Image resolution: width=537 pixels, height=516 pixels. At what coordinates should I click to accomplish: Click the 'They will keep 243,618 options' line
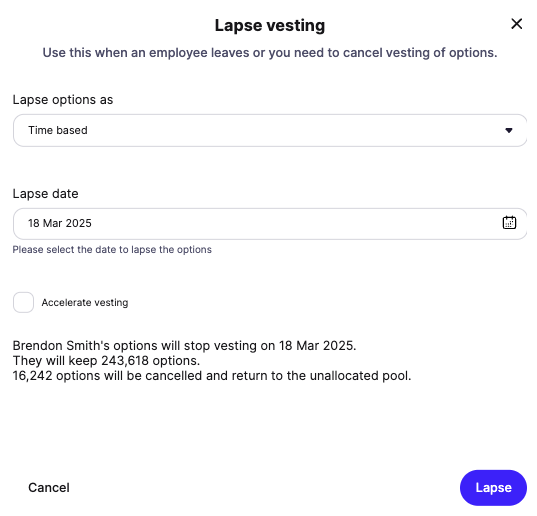click(x=106, y=361)
